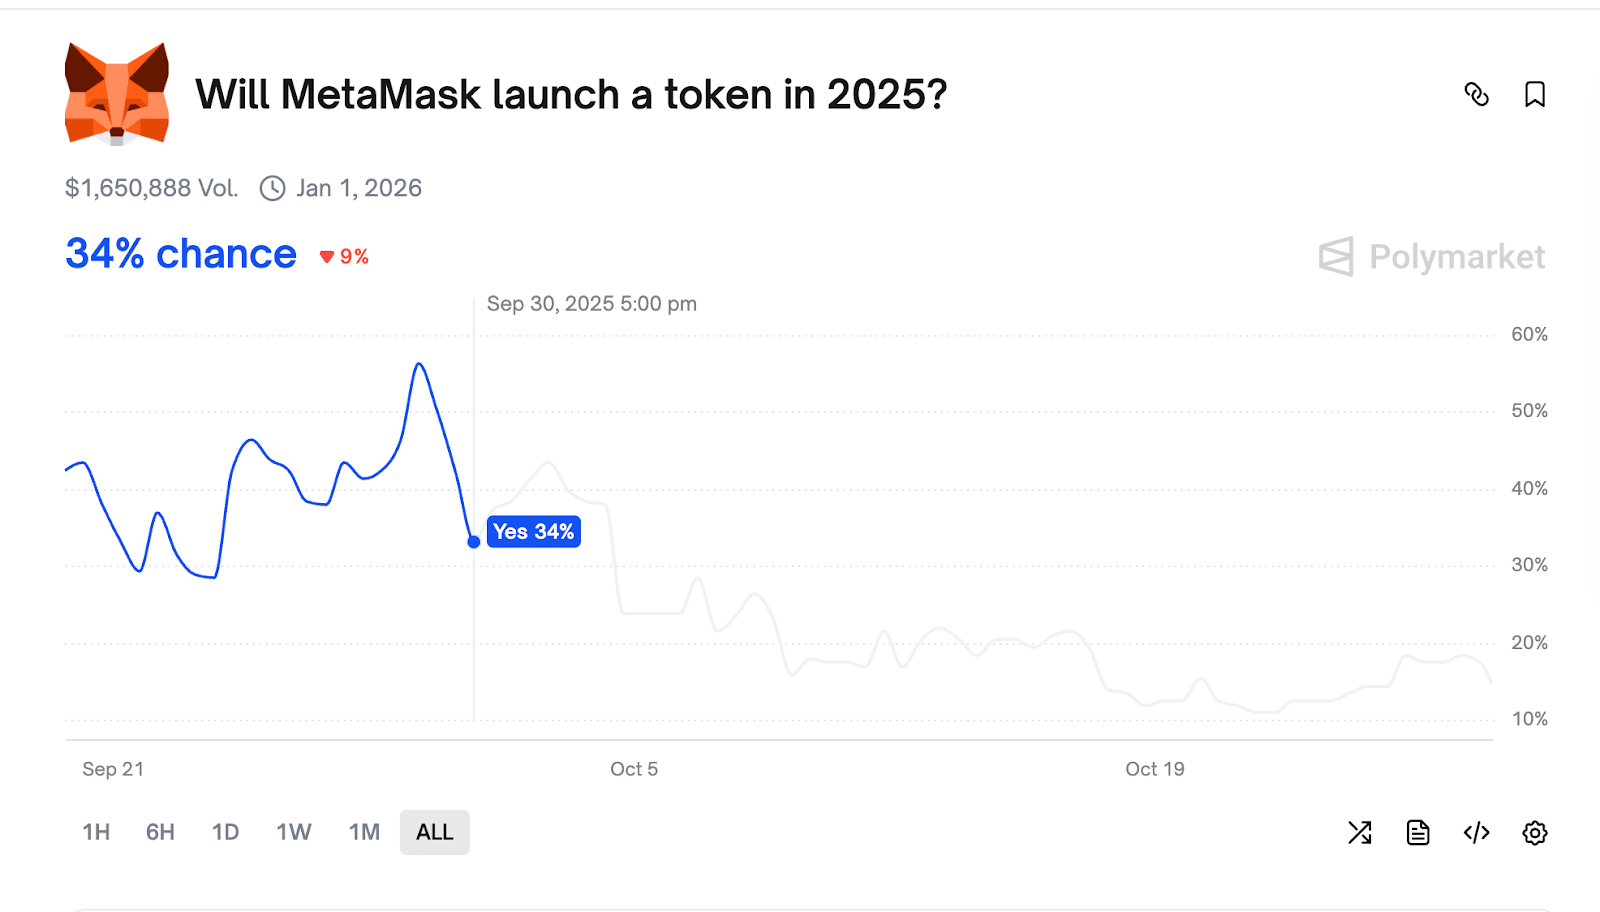1600x912 pixels.
Task: Click the 34% chance text
Action: [181, 254]
